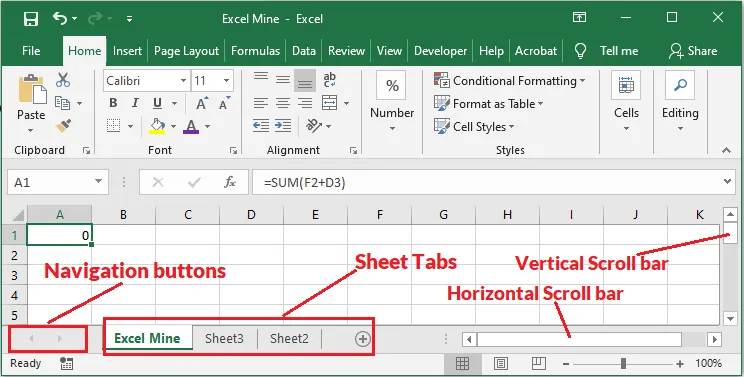The width and height of the screenshot is (744, 377).
Task: Undo the last action
Action: (60, 18)
